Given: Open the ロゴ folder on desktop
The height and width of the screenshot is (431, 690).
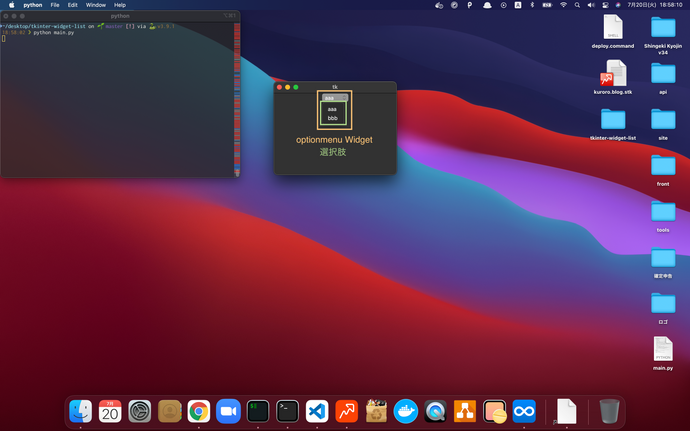Looking at the screenshot, I should point(663,308).
